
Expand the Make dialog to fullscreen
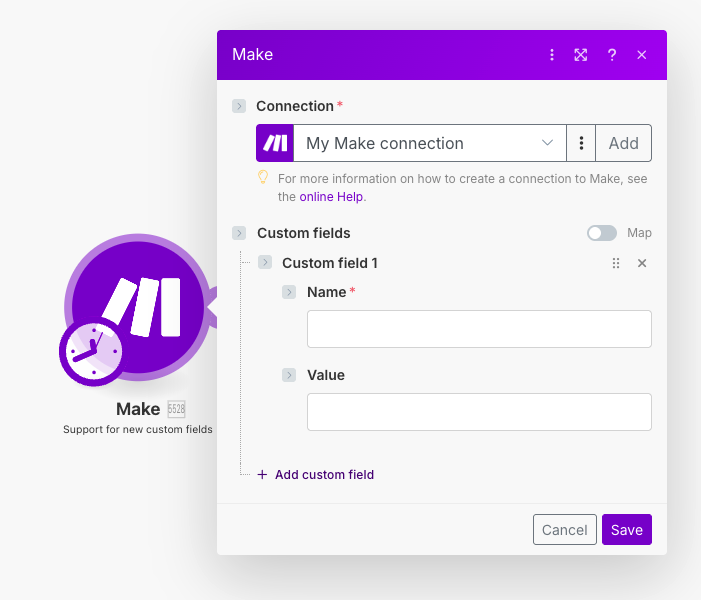[x=581, y=55]
